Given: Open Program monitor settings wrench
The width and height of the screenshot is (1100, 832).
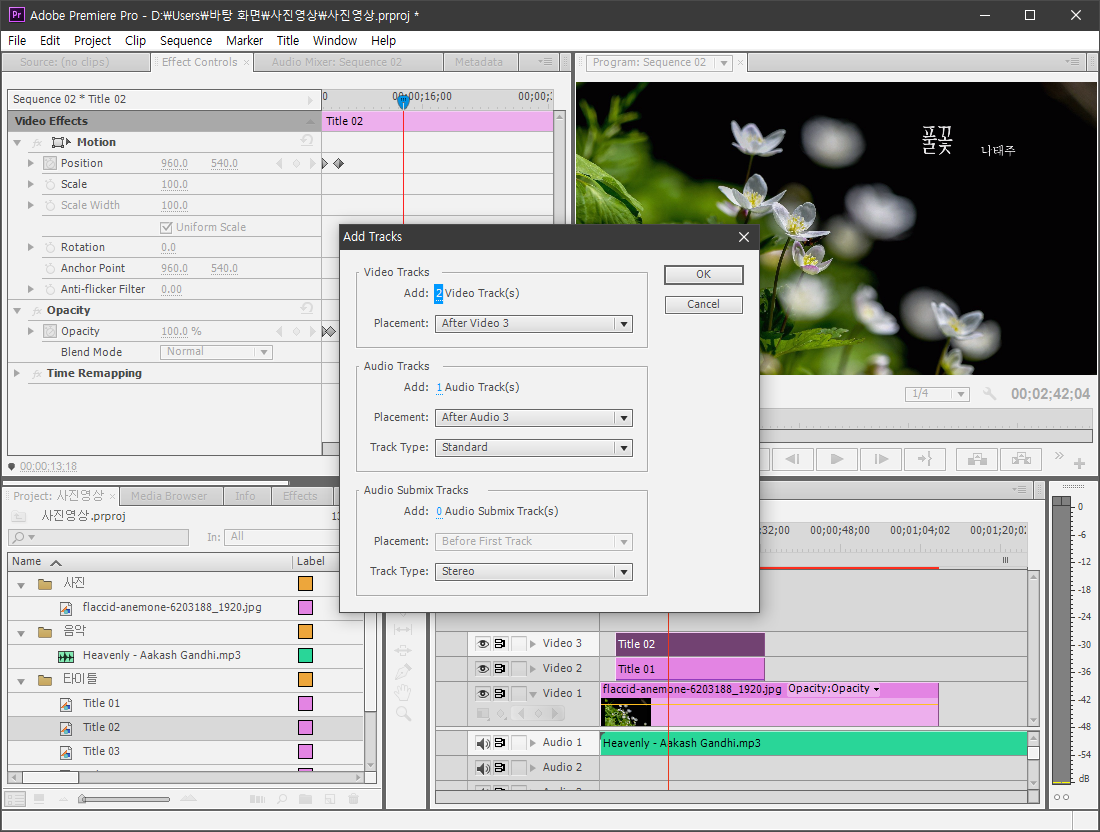Looking at the screenshot, I should (x=989, y=394).
